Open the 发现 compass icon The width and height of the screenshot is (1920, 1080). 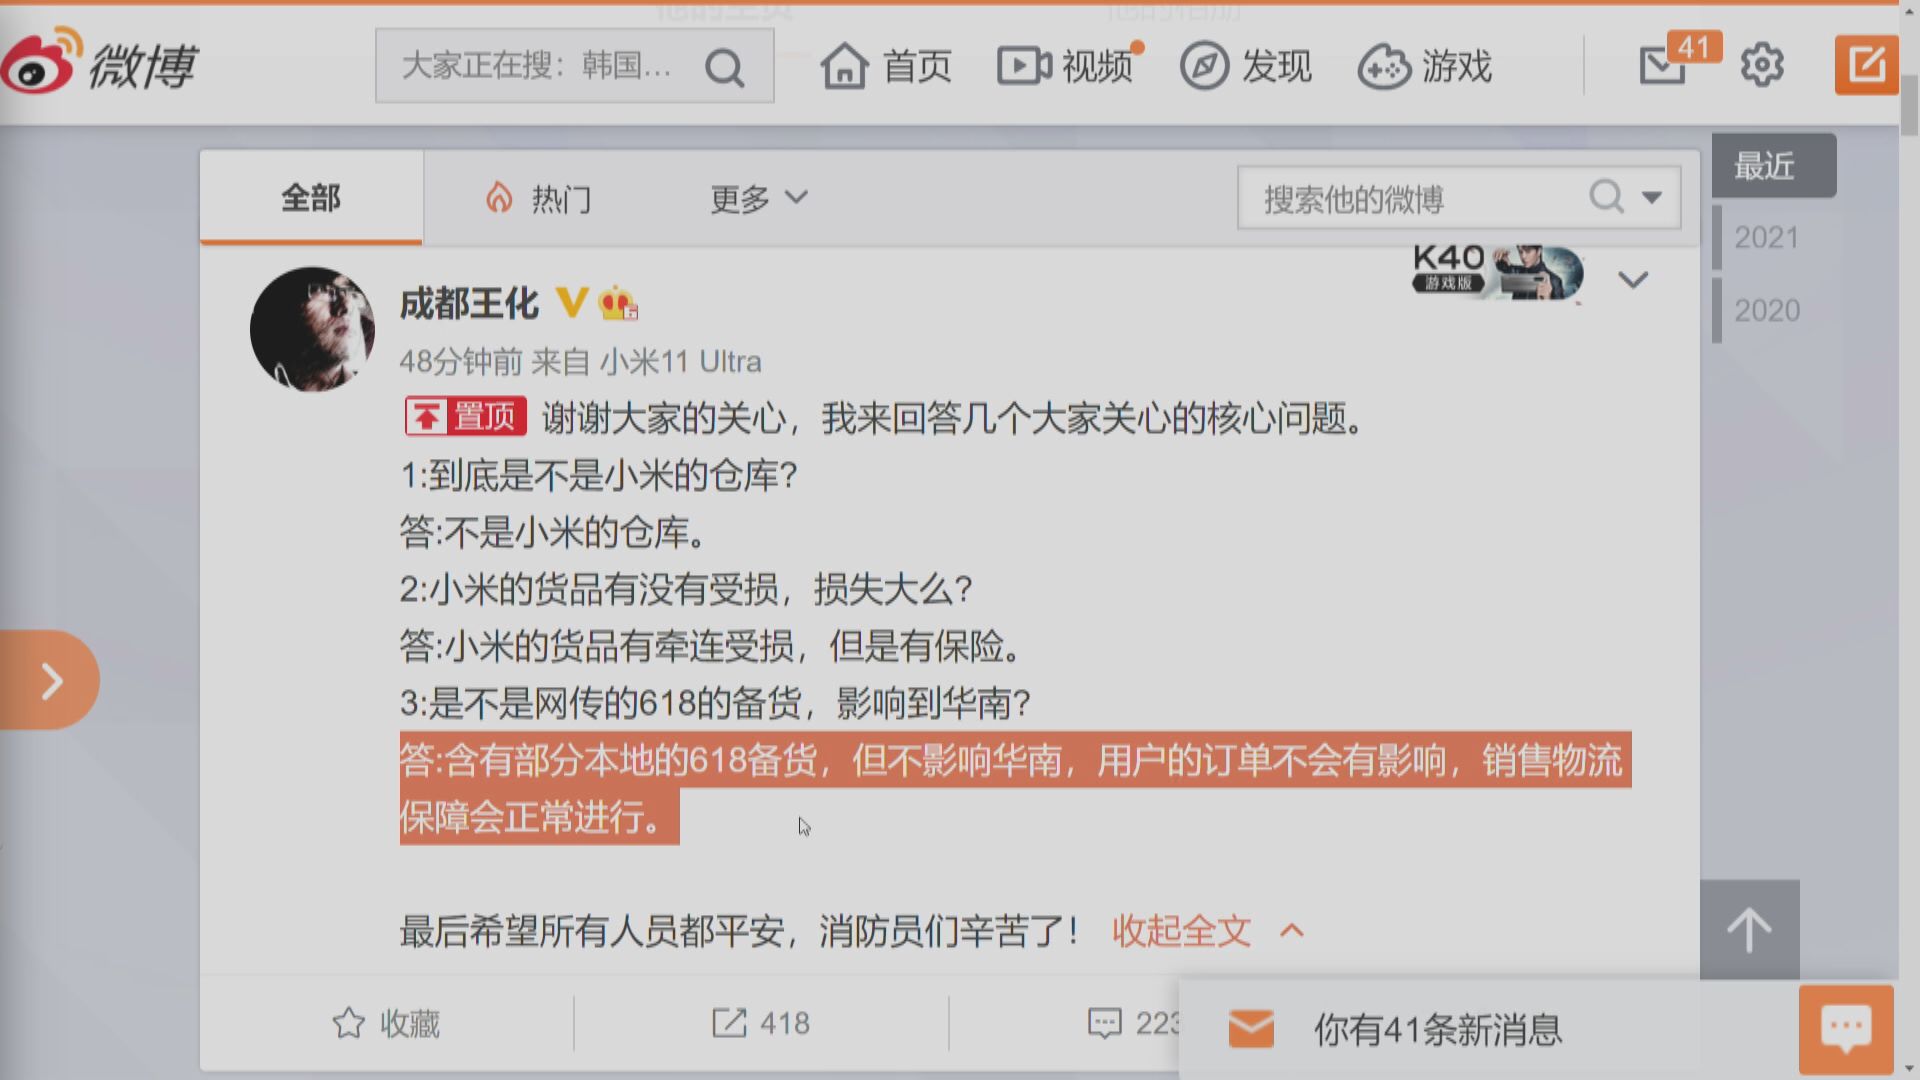point(1204,66)
